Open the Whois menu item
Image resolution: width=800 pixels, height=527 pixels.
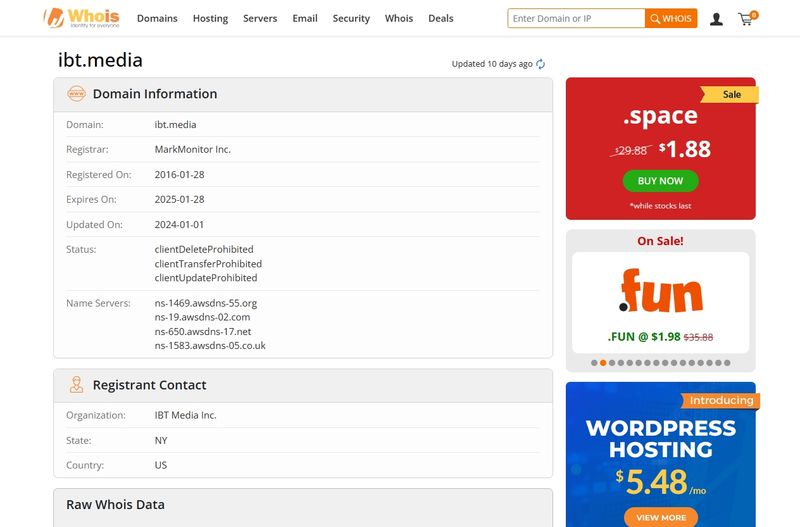click(x=399, y=18)
